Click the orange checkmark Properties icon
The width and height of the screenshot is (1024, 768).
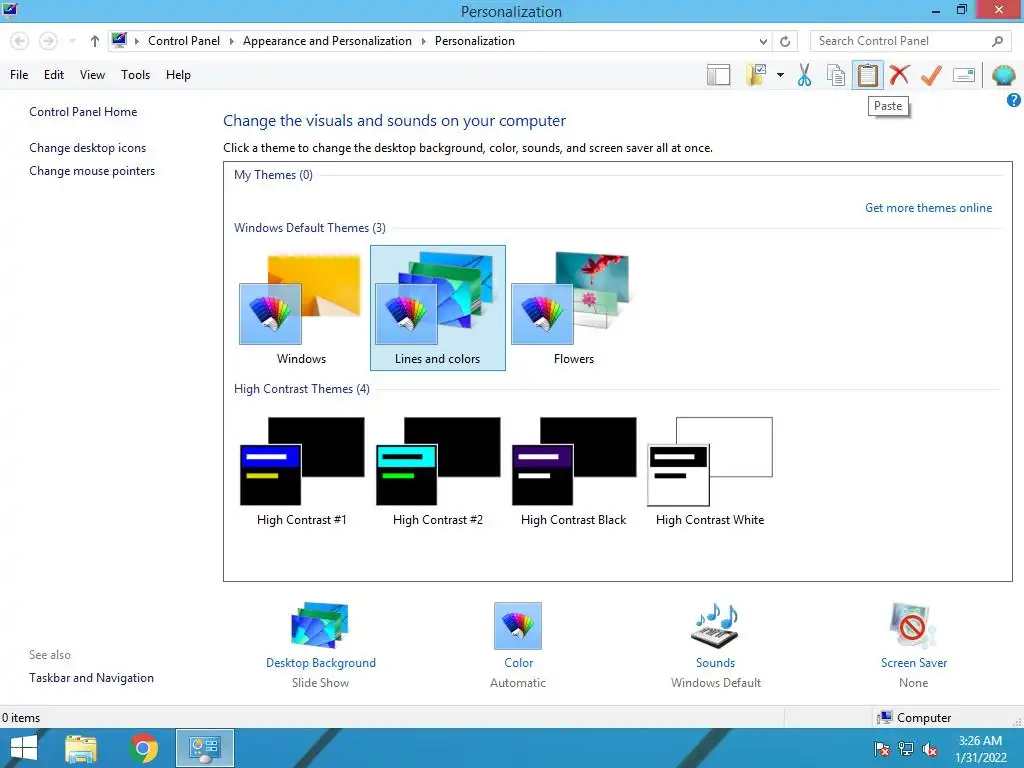tap(931, 75)
